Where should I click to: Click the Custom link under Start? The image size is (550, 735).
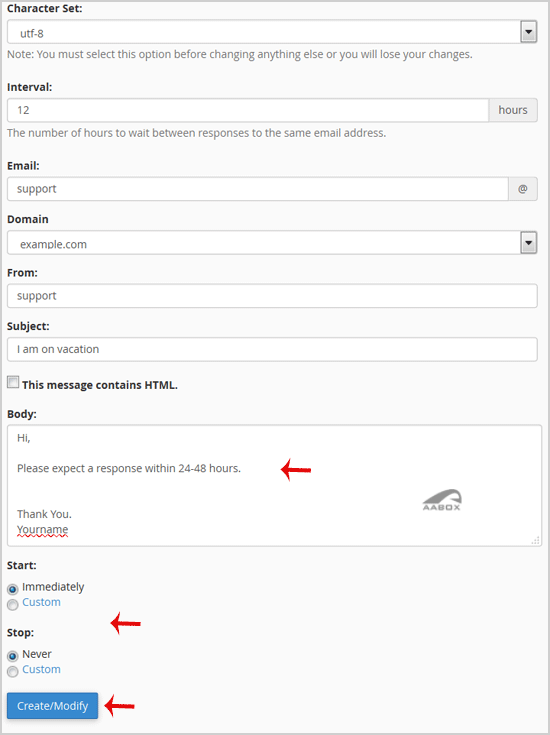pyautogui.click(x=41, y=602)
